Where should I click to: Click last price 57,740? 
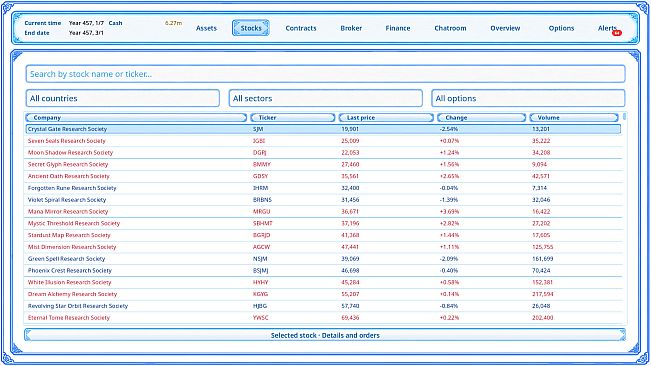click(350, 306)
